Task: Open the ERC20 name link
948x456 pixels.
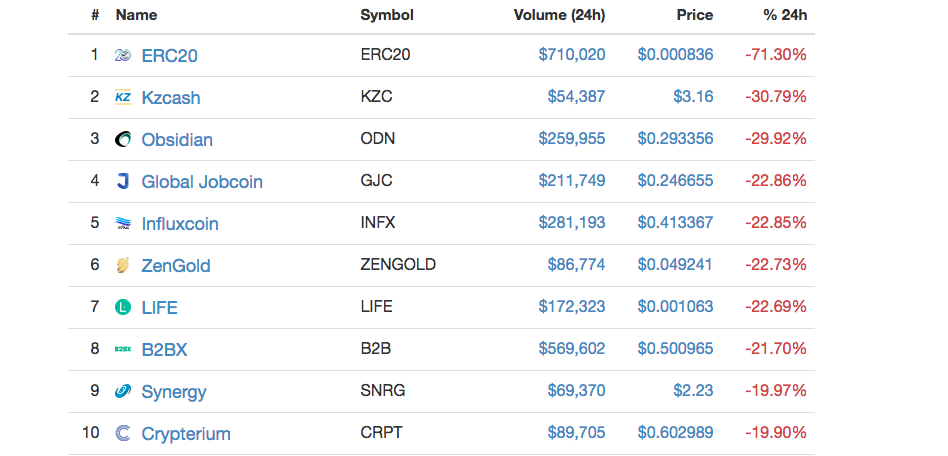Action: [x=170, y=55]
